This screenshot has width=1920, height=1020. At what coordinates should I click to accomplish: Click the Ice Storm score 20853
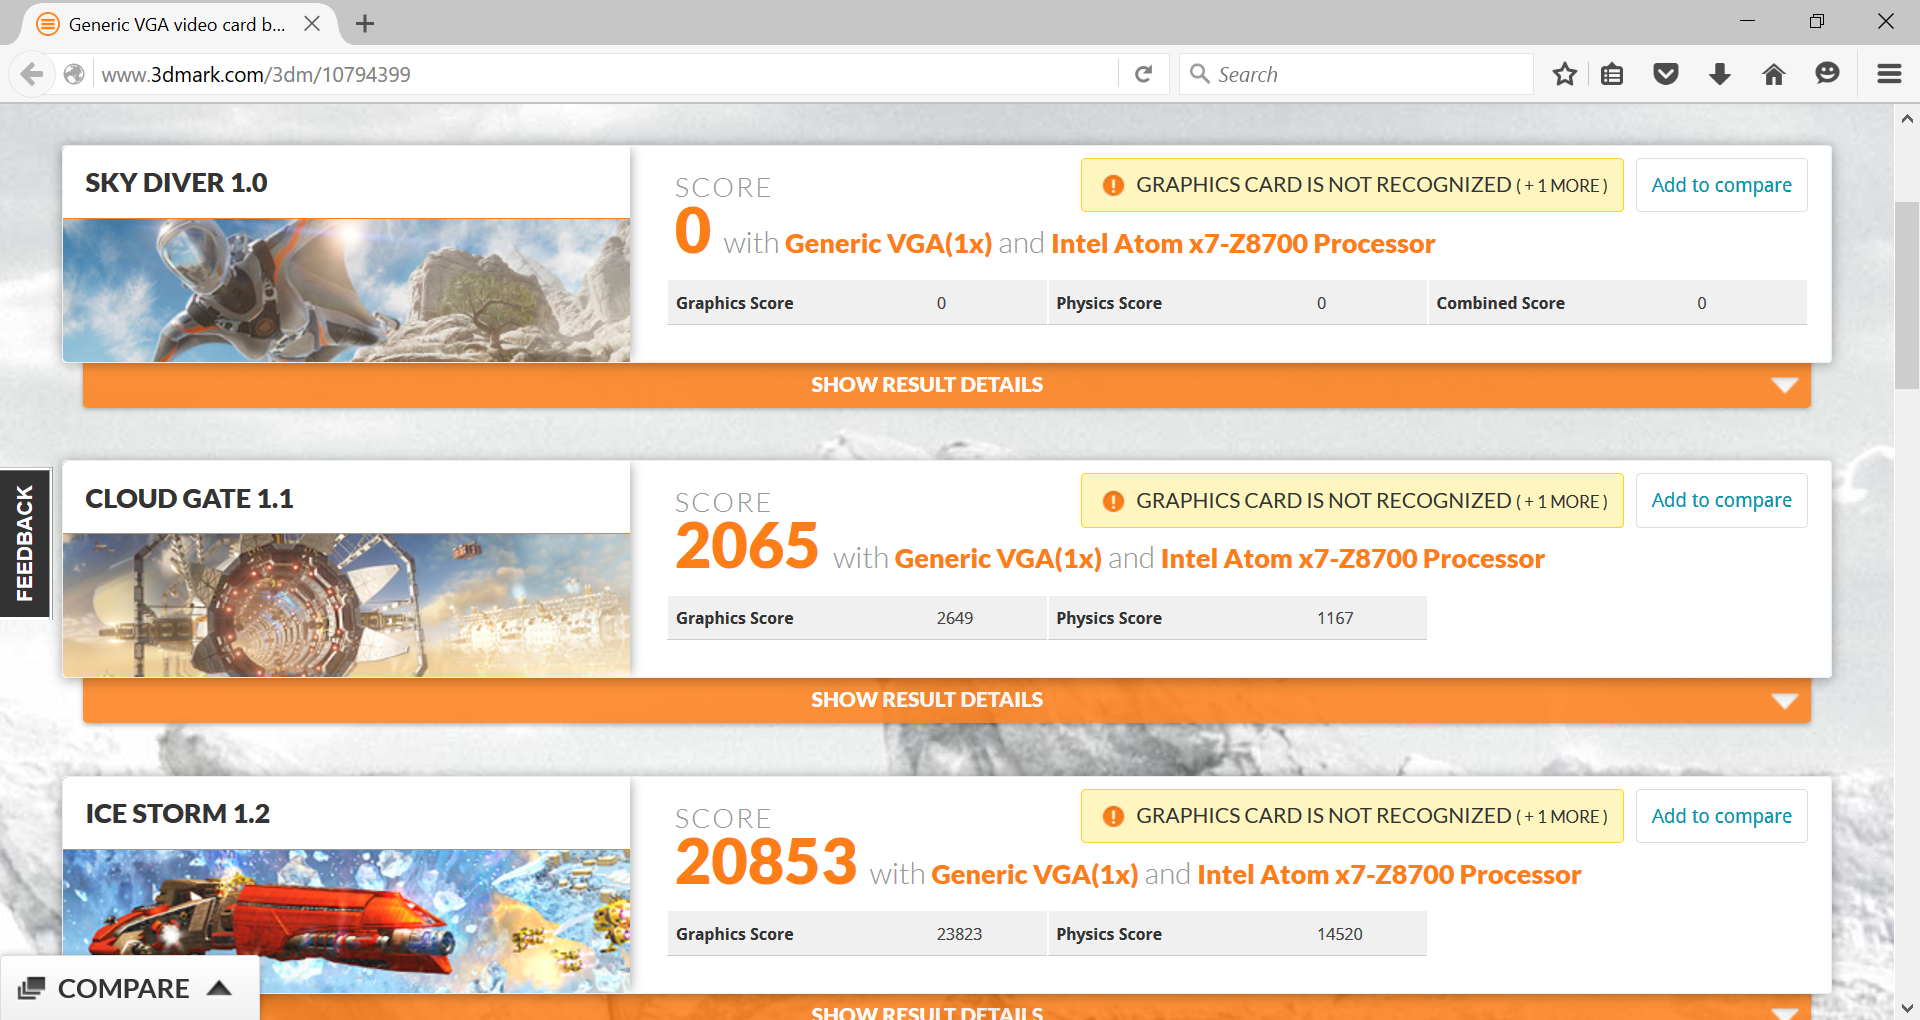(766, 862)
